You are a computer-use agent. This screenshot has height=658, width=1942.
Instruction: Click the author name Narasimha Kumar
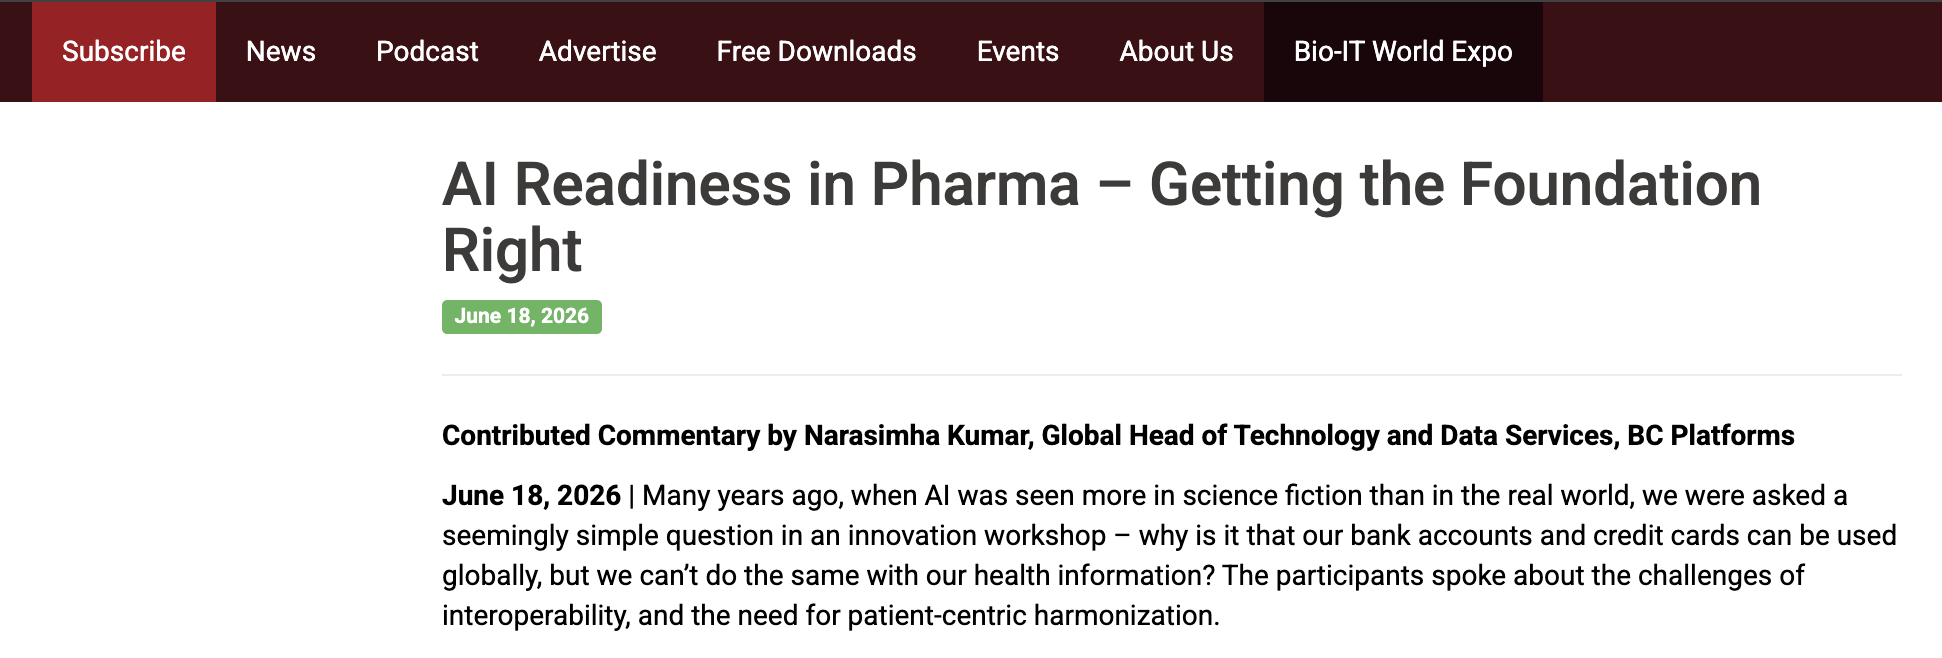[917, 436]
